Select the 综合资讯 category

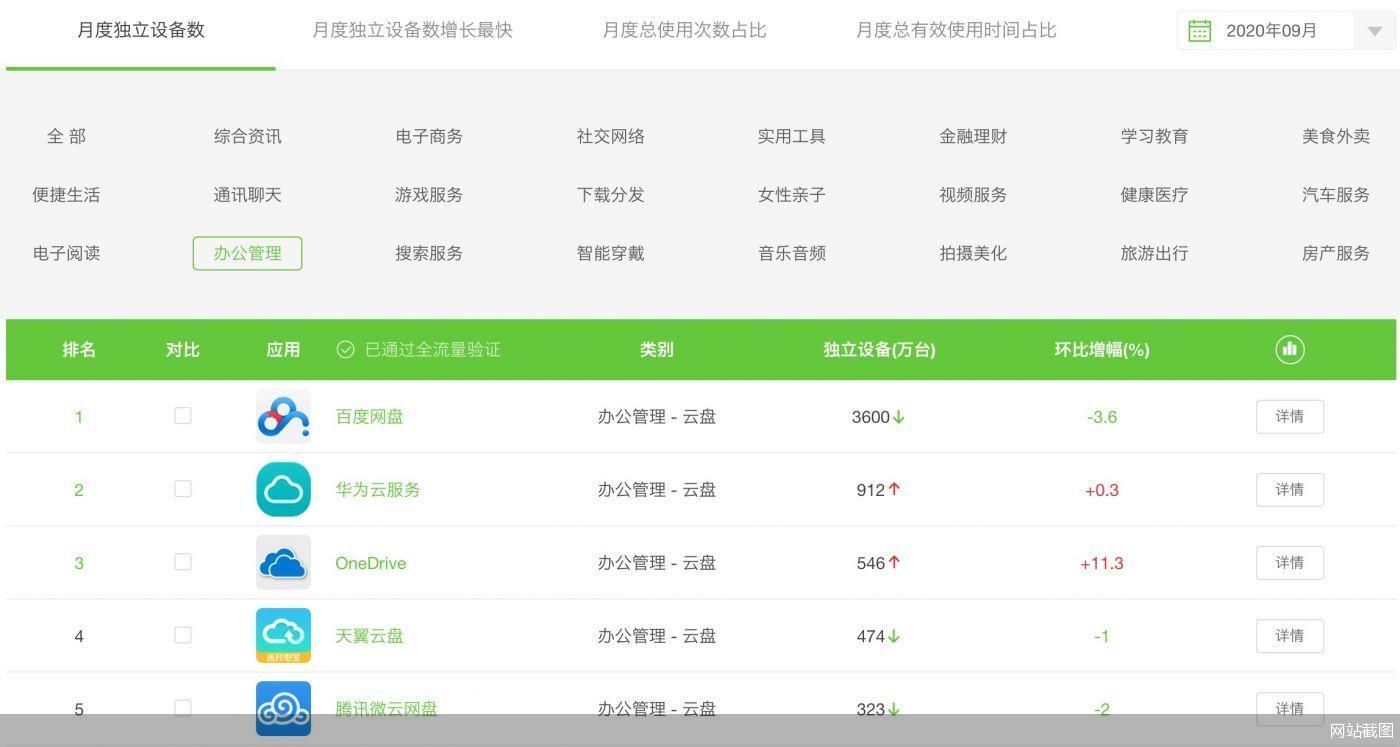tap(247, 136)
